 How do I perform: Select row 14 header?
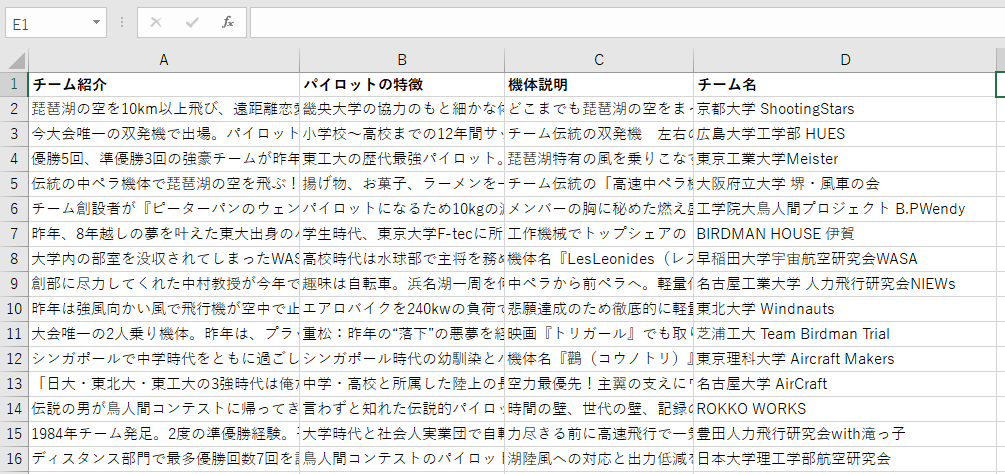(x=14, y=409)
